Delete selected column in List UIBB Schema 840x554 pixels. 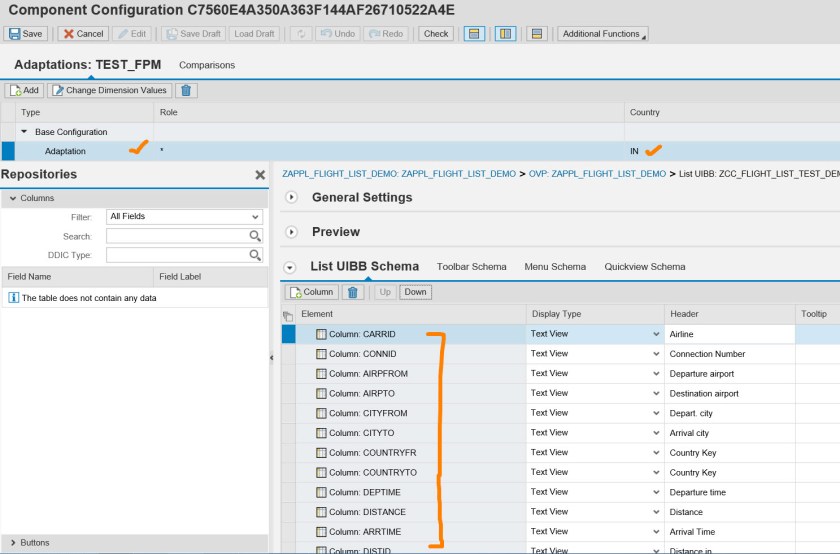352,292
